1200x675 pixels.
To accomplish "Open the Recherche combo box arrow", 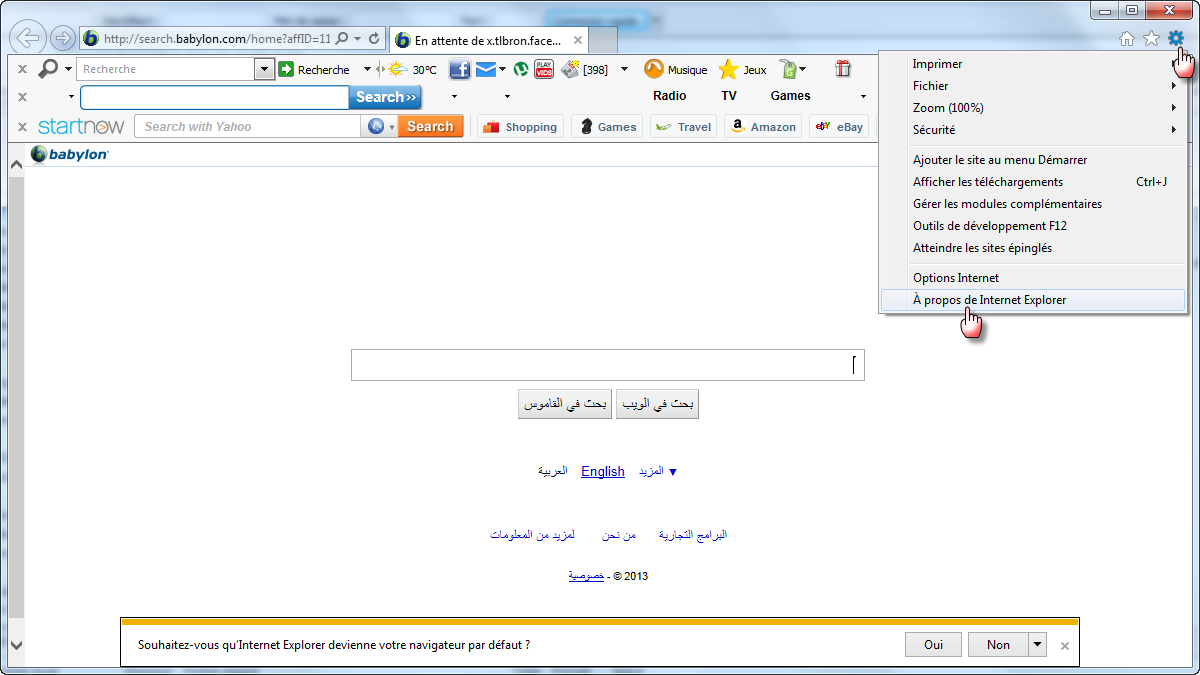I will pyautogui.click(x=264, y=69).
